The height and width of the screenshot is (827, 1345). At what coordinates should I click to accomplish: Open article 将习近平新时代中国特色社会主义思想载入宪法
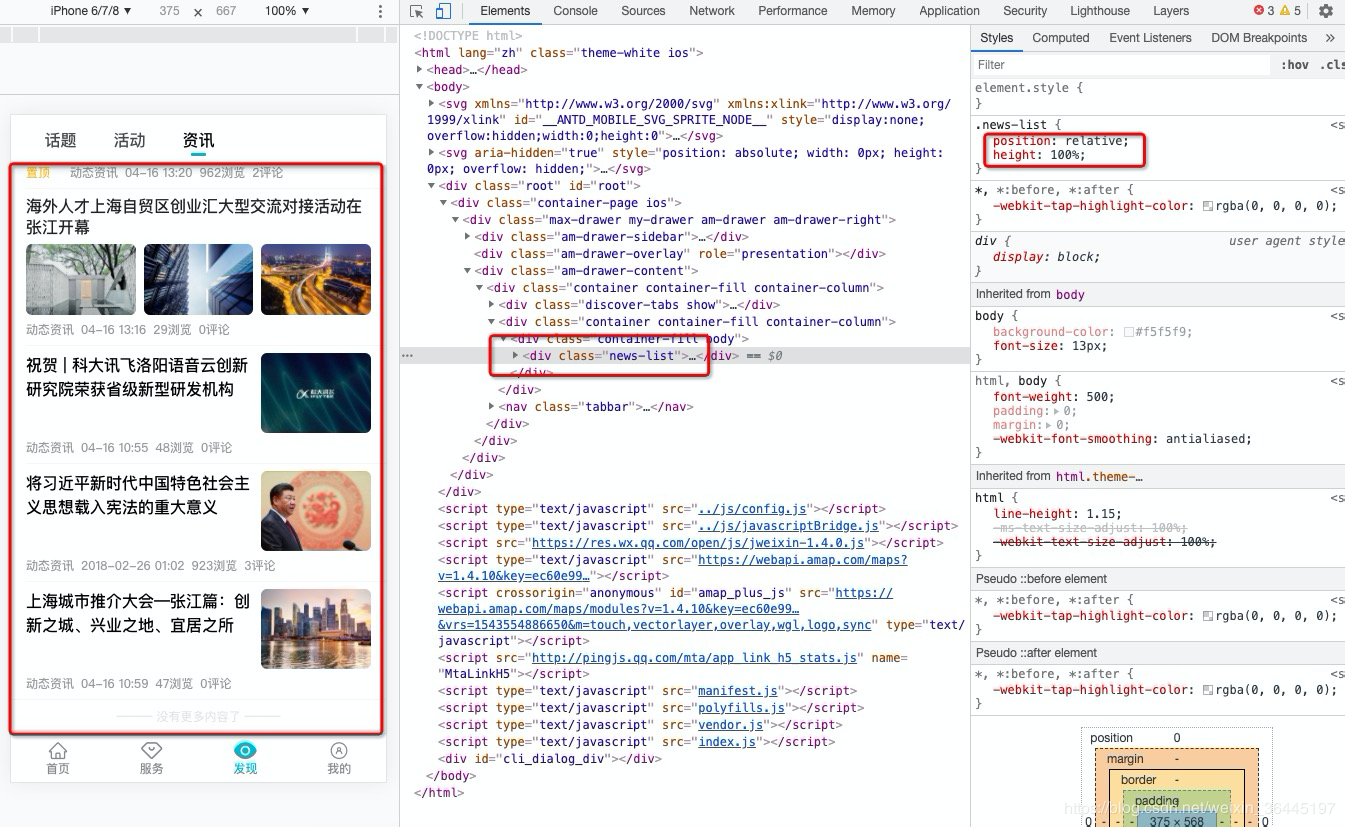(138, 495)
